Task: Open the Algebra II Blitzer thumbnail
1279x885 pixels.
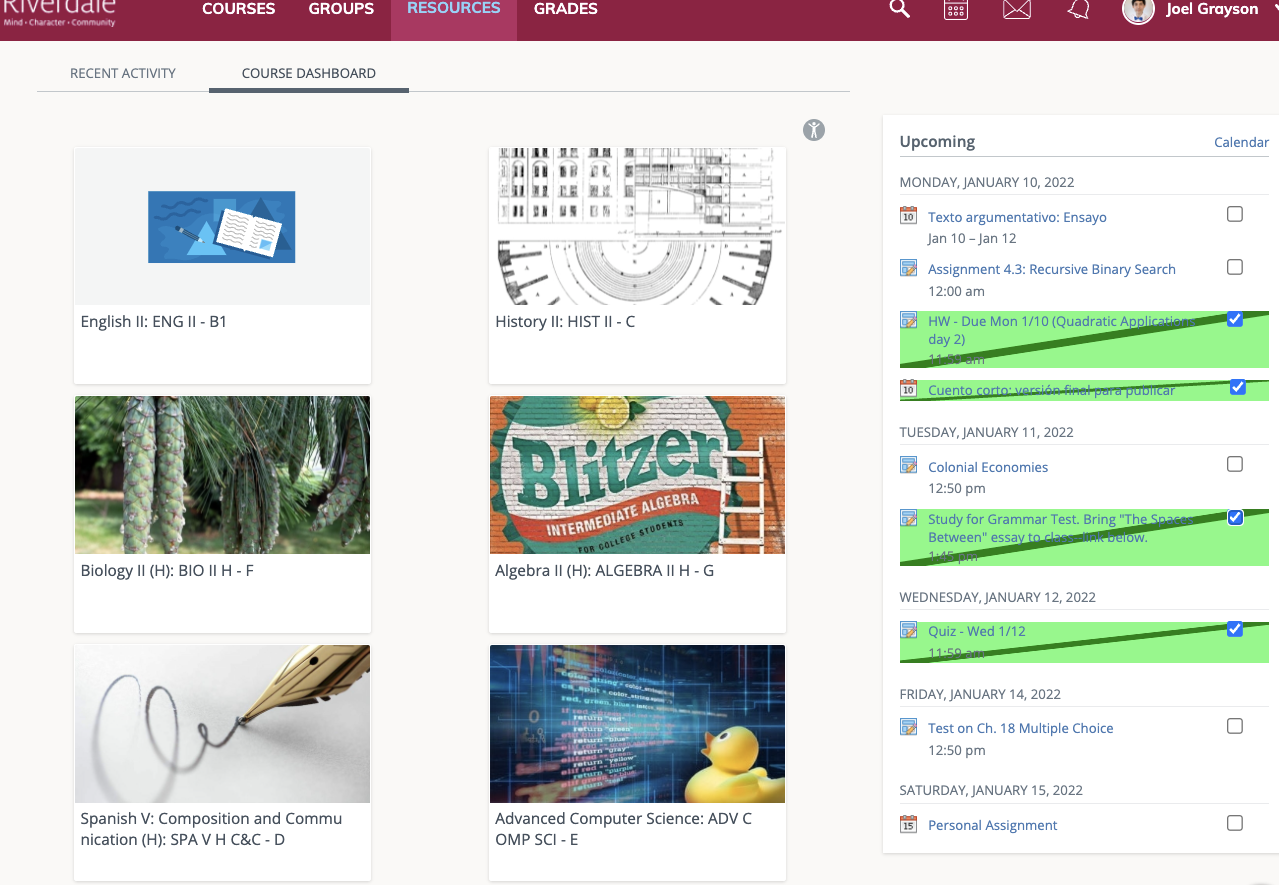Action: click(637, 475)
